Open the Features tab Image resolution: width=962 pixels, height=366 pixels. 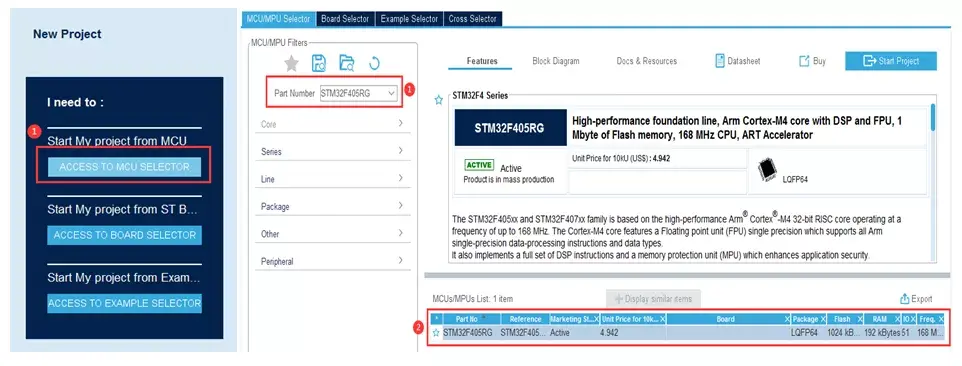[482, 61]
